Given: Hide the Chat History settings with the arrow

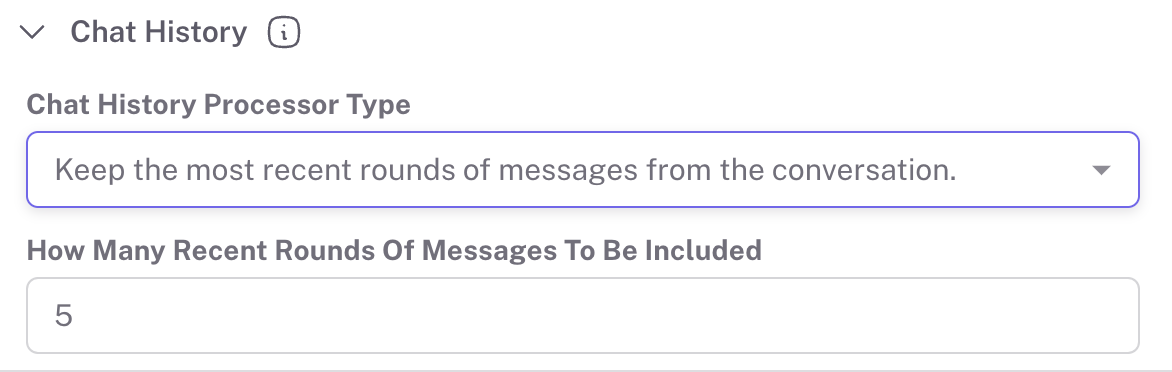Looking at the screenshot, I should [x=32, y=32].
